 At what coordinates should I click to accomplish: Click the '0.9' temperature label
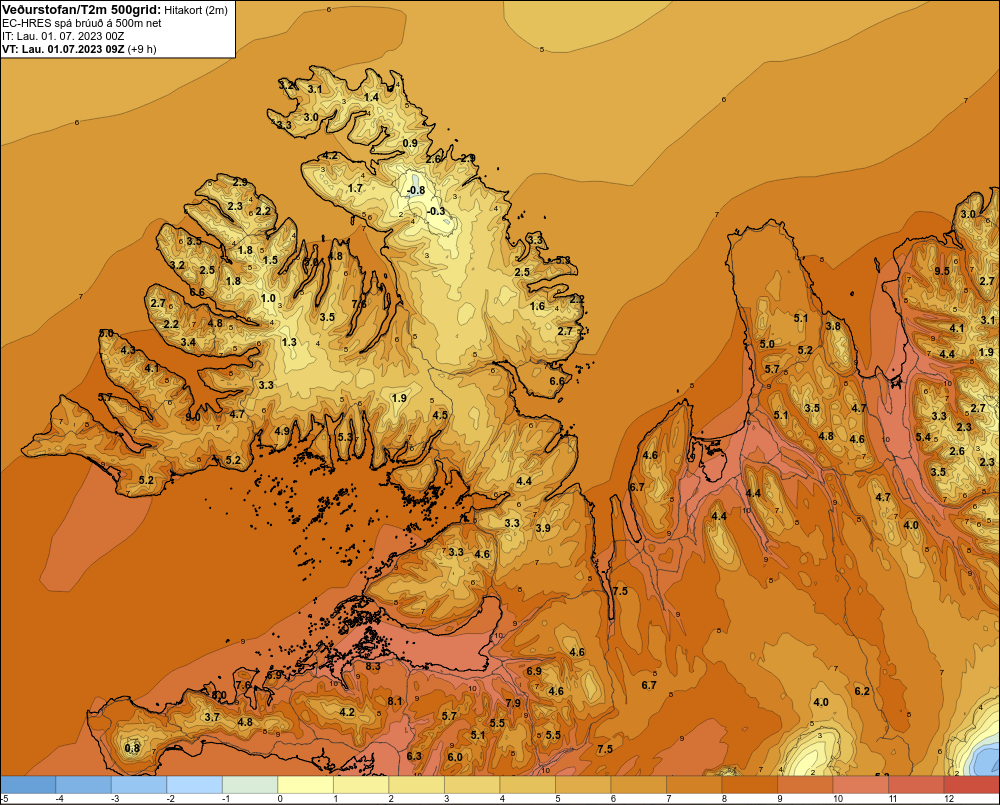point(410,143)
